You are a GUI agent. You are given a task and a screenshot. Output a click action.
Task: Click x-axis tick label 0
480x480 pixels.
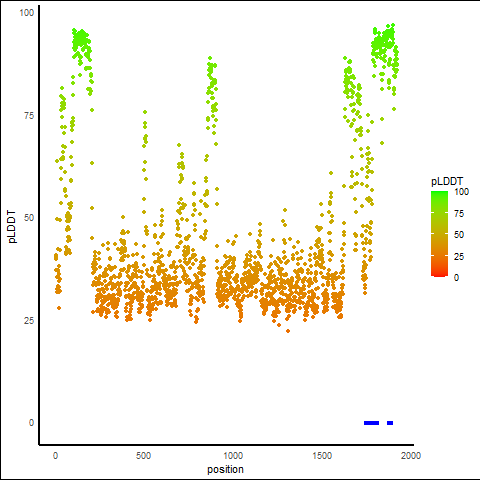pos(55,456)
